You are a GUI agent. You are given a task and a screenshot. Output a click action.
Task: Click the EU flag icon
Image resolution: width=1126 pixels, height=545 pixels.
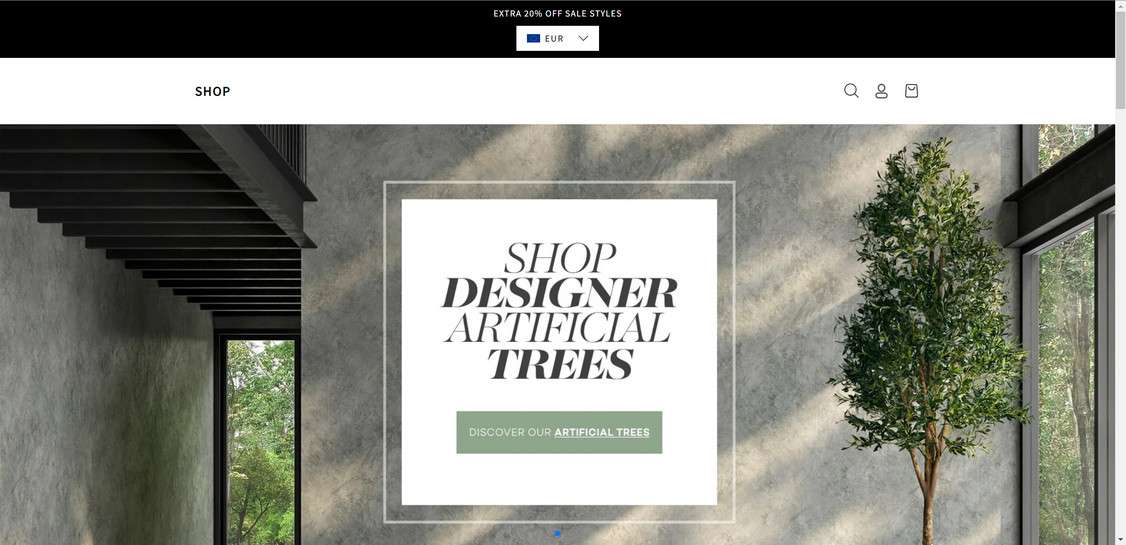(534, 39)
